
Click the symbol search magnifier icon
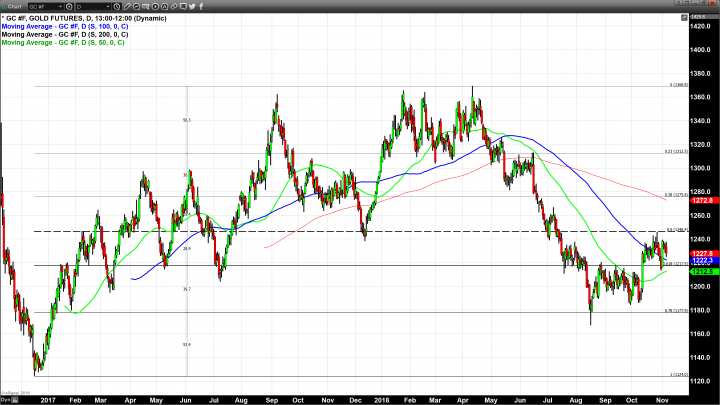pos(69,6)
